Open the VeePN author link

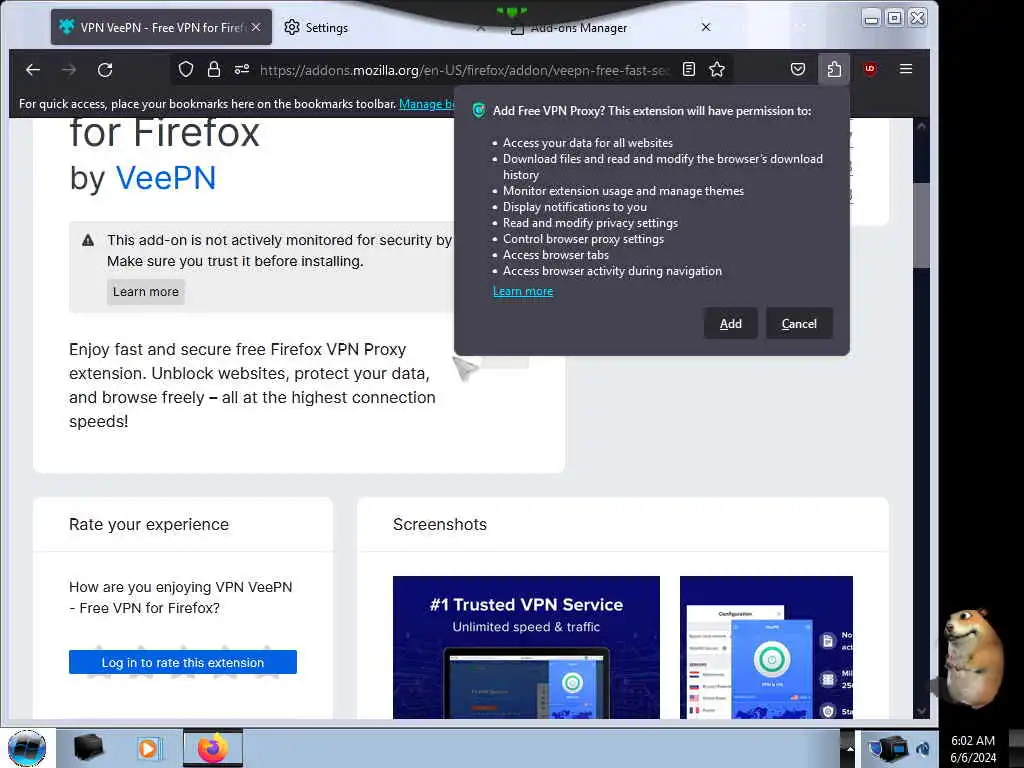pos(166,178)
